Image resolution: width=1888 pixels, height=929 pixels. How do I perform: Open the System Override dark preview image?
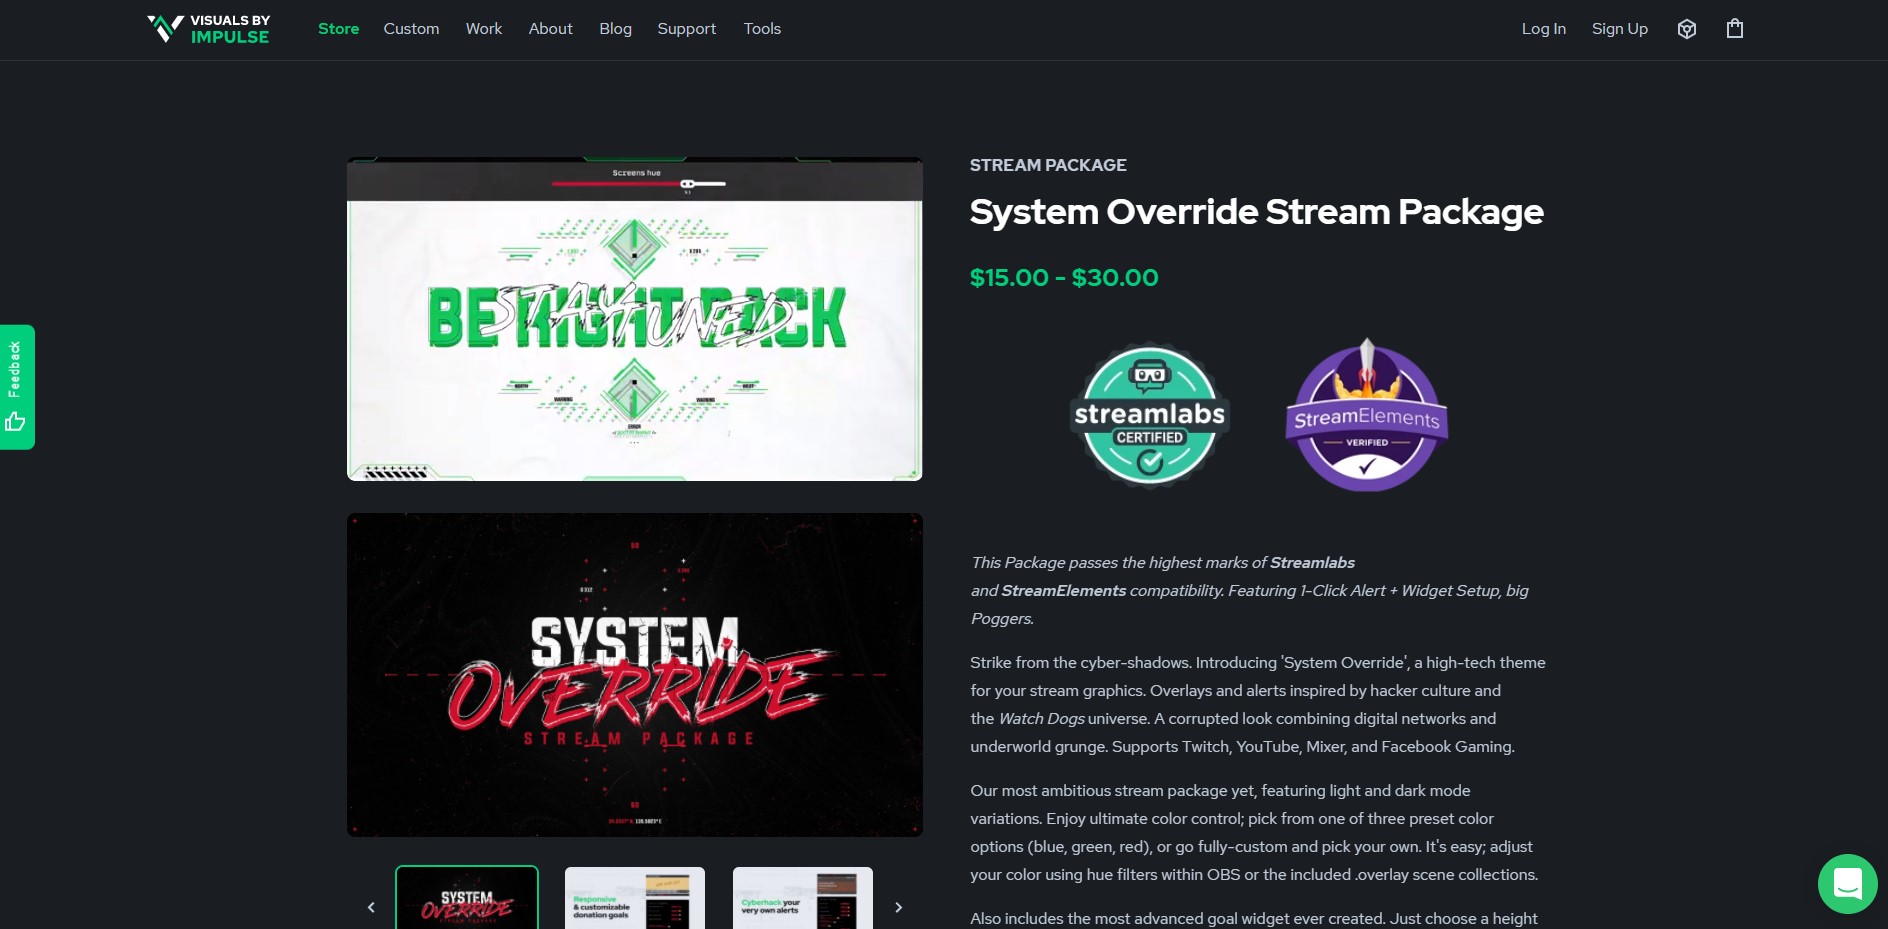(x=634, y=675)
